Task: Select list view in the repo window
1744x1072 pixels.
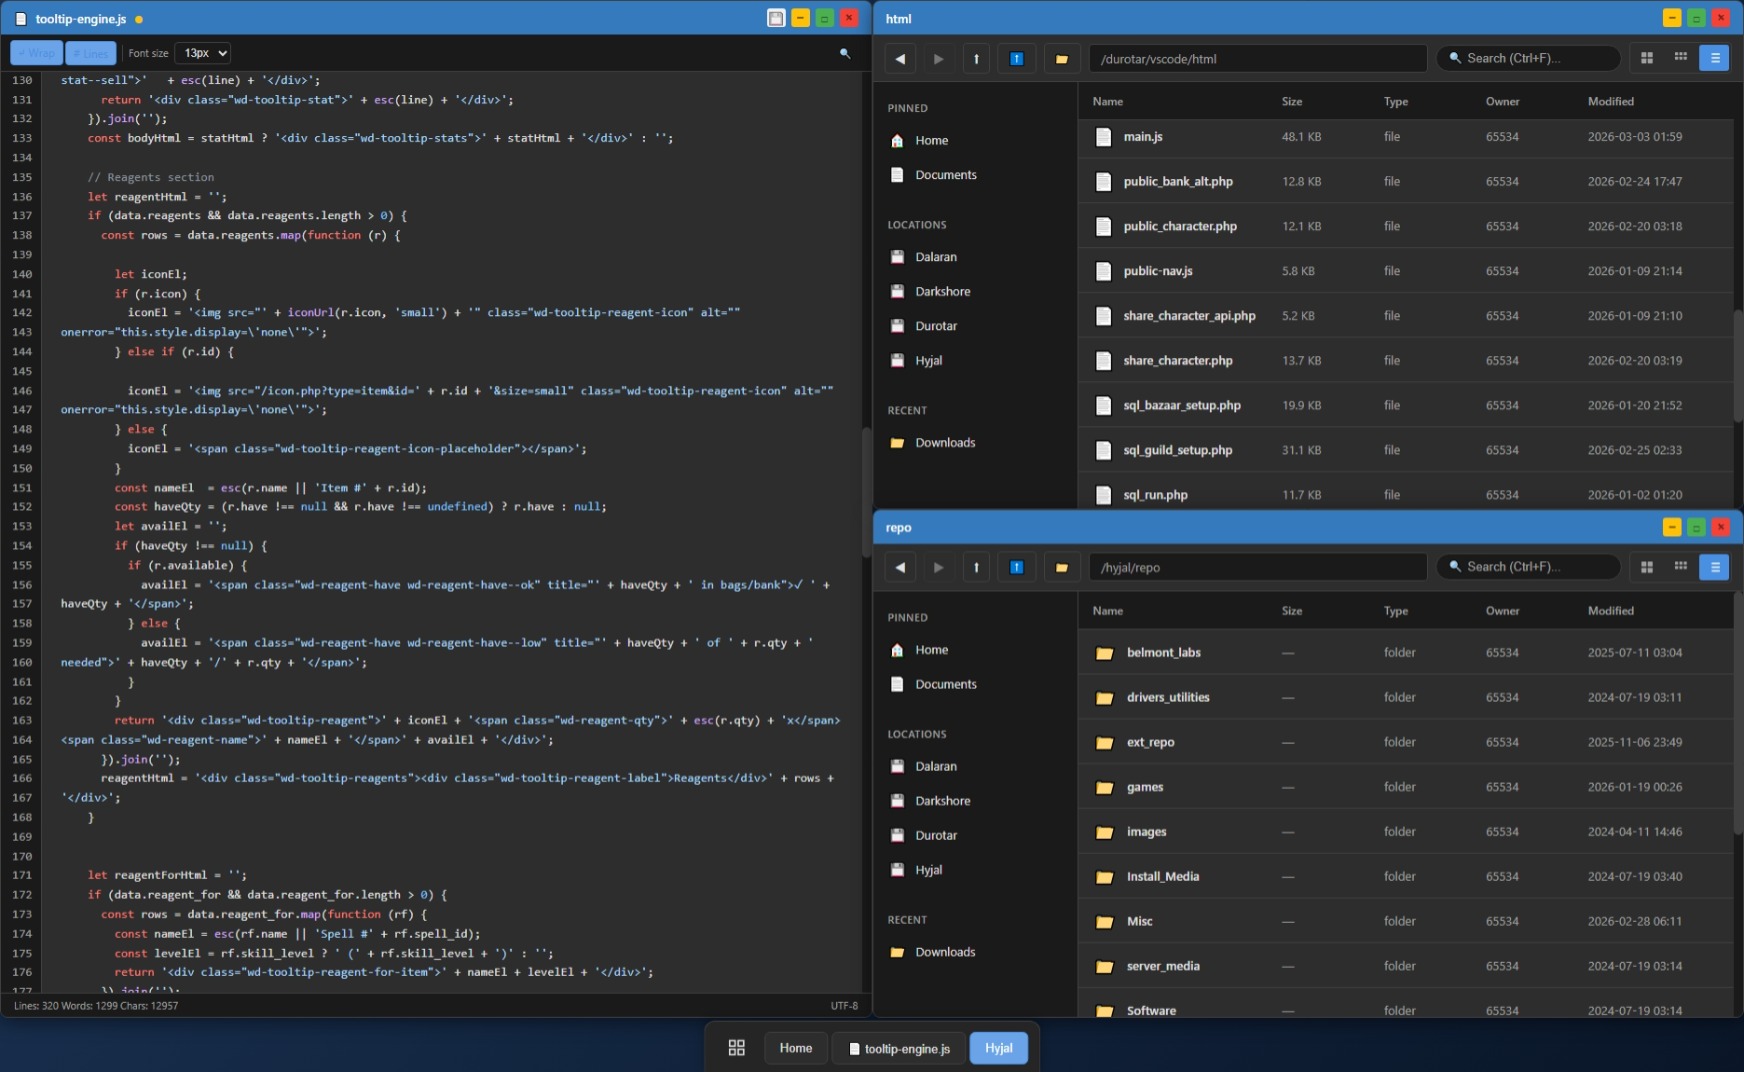Action: click(1714, 568)
